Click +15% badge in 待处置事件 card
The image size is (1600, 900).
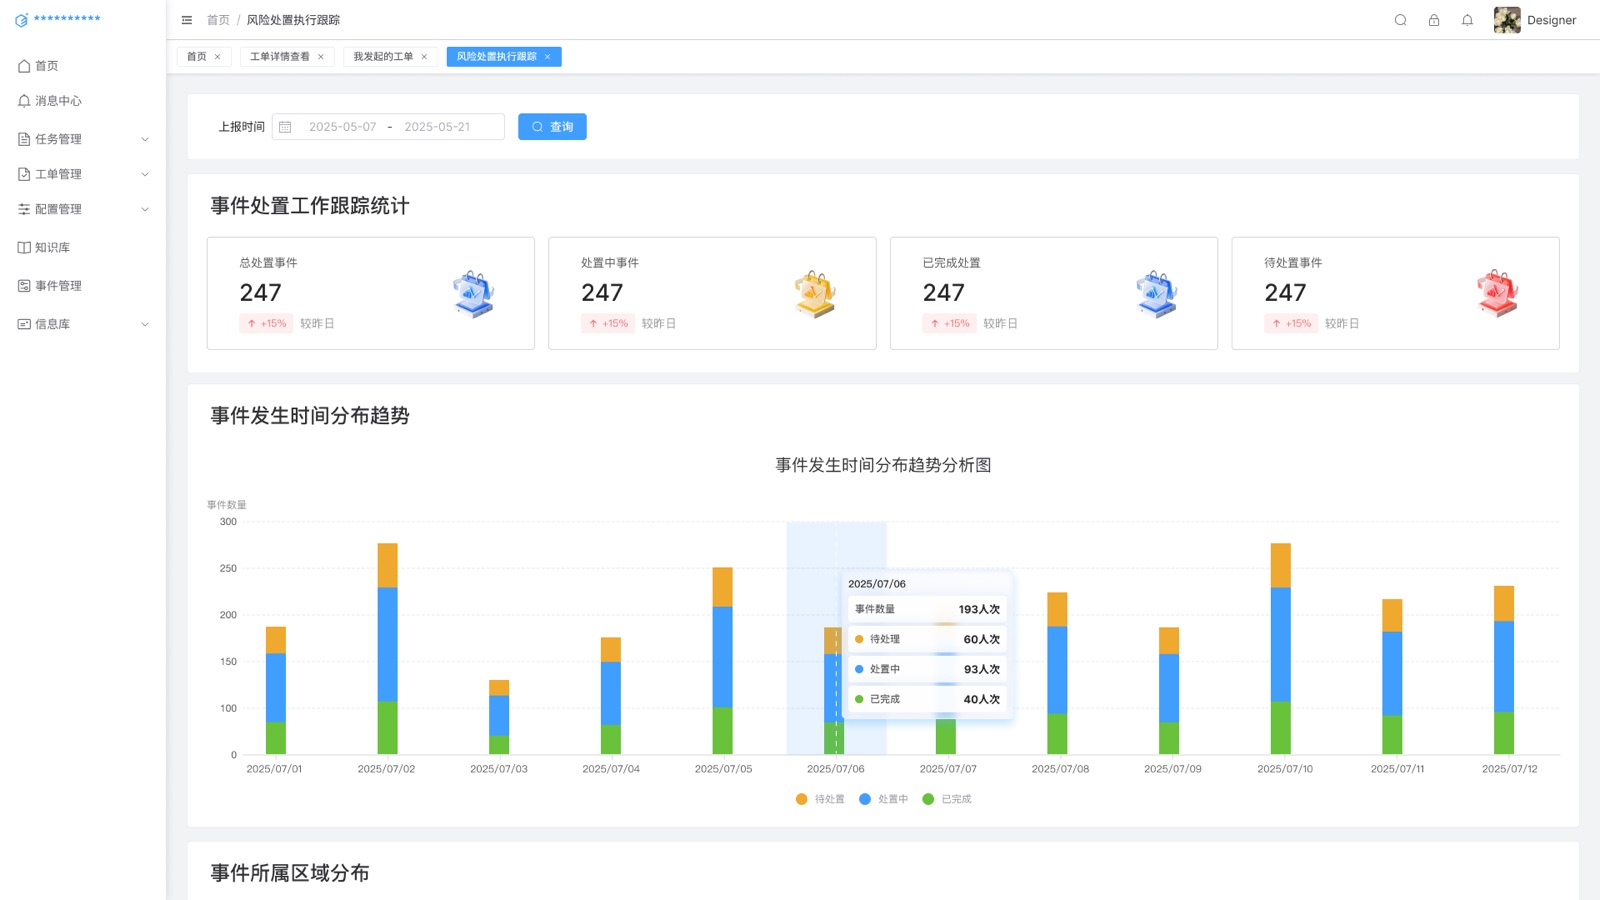[x=1291, y=323]
